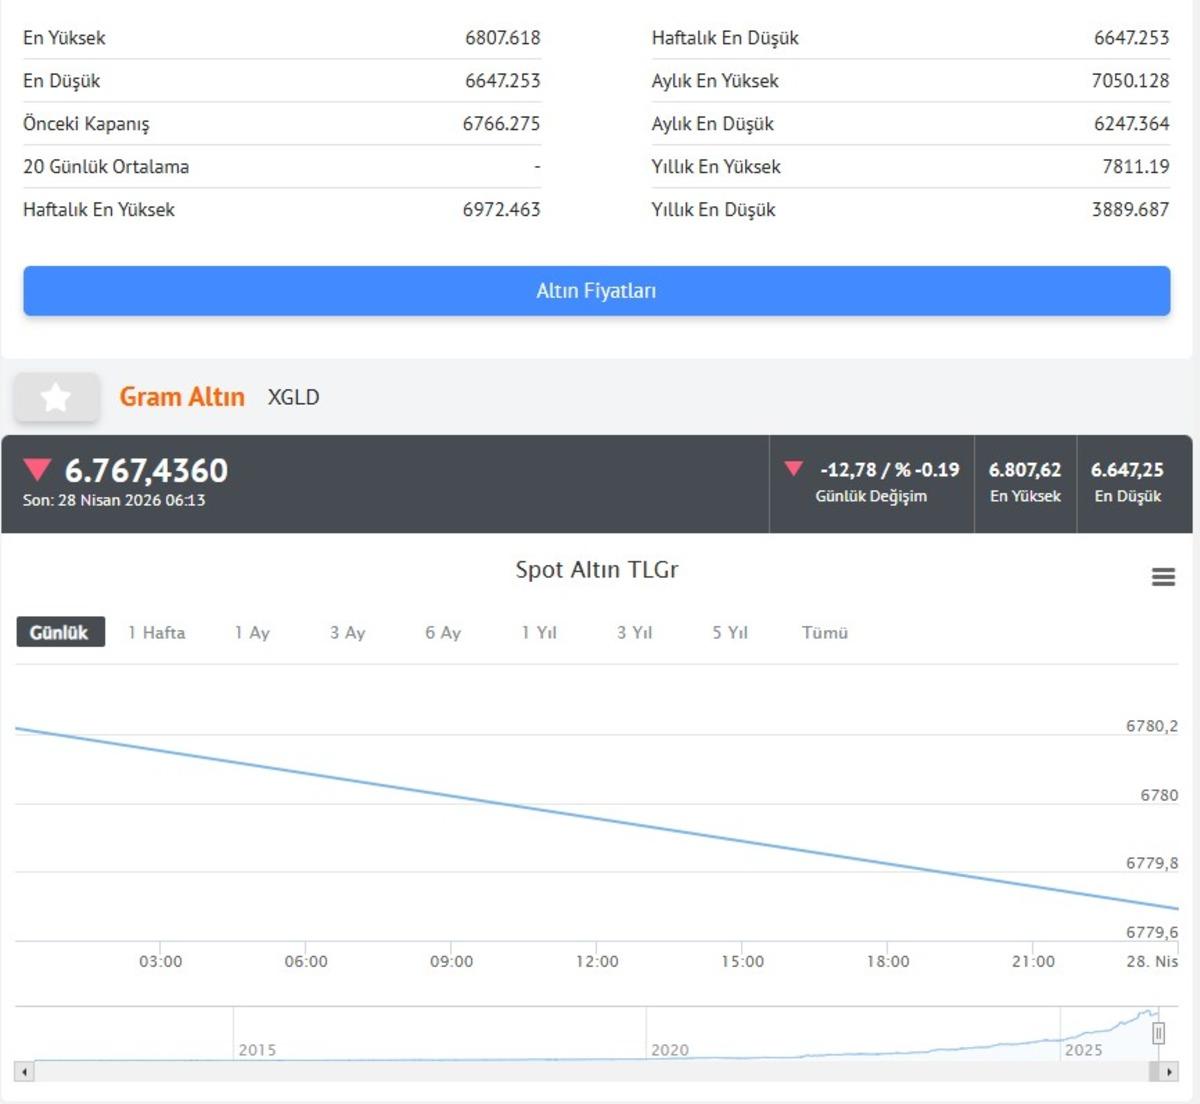
Task: Click the navigator range handle
Action: (1158, 1033)
